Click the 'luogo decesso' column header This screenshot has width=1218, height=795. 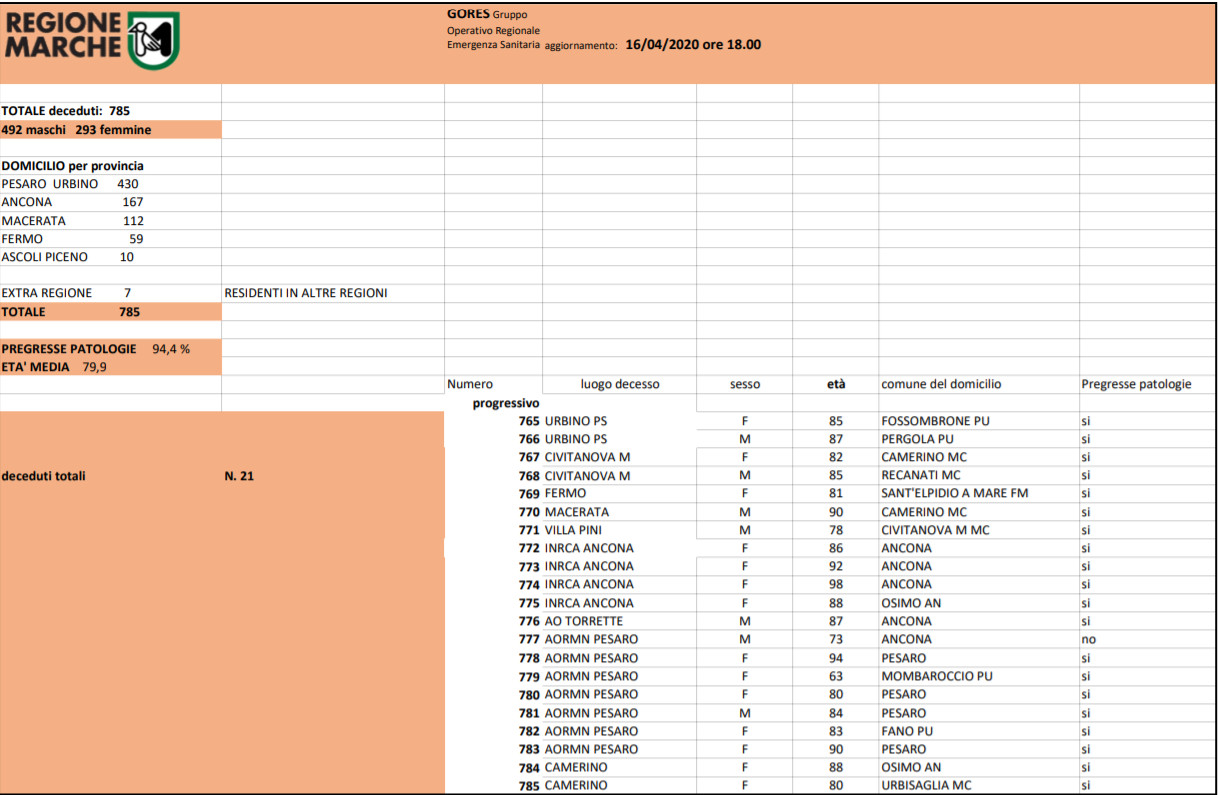click(x=620, y=384)
